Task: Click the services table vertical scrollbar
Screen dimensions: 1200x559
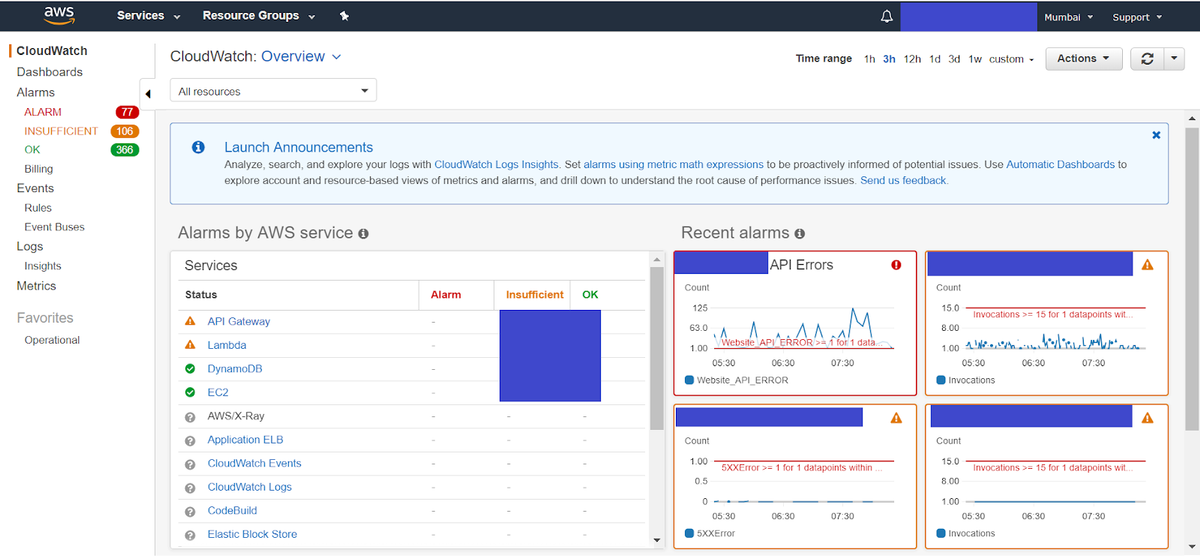Action: tap(656, 350)
